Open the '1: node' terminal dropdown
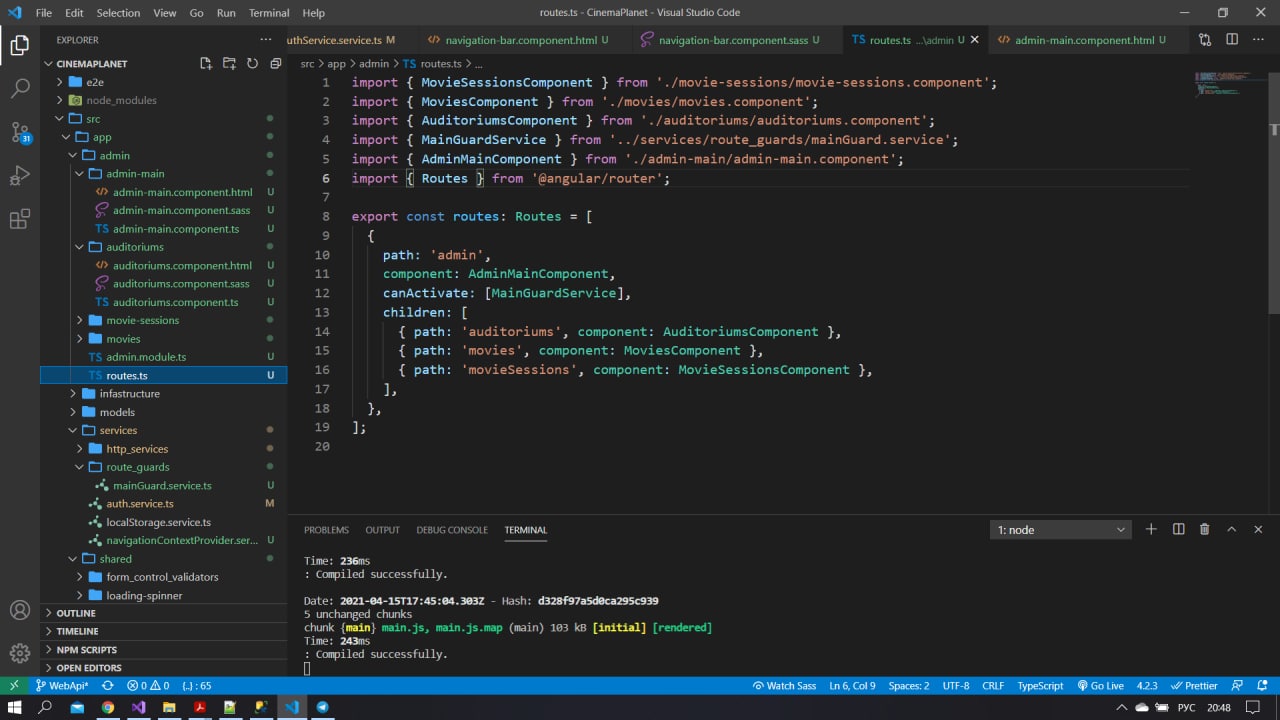The width and height of the screenshot is (1280, 720). click(1060, 530)
